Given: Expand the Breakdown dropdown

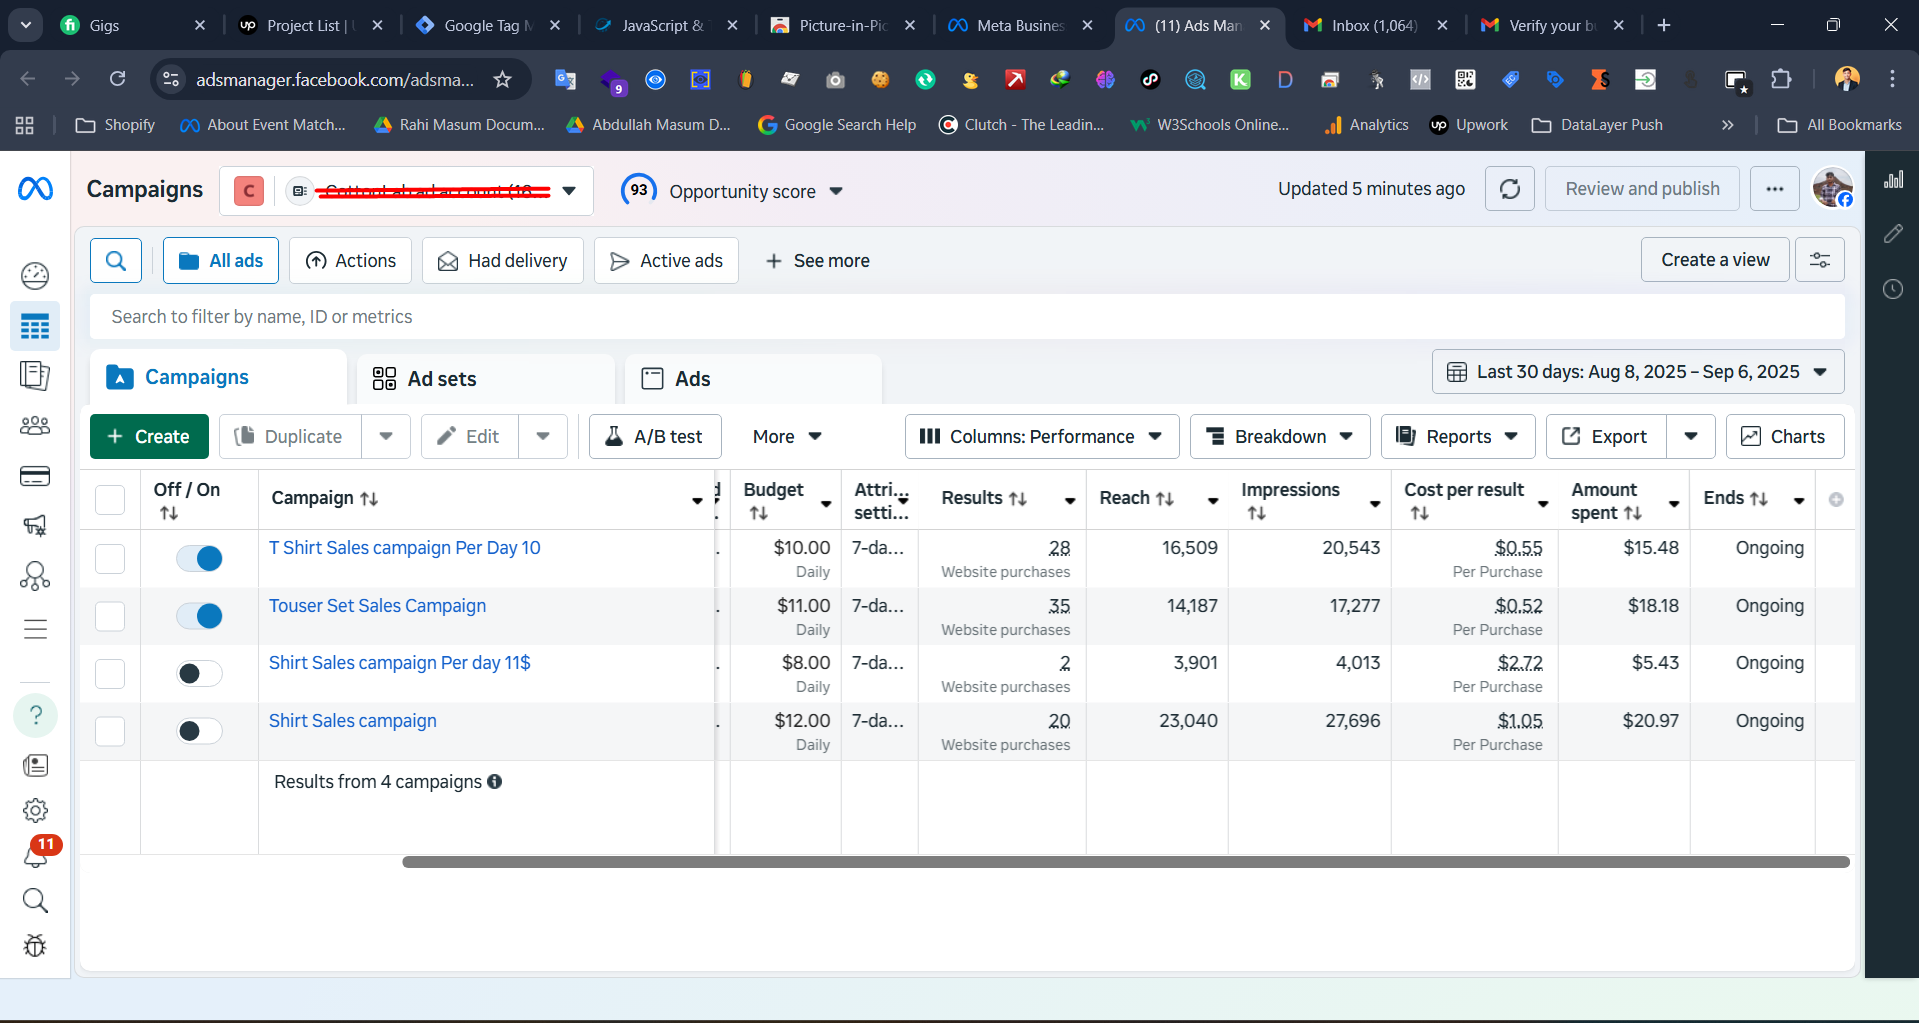Looking at the screenshot, I should (x=1279, y=437).
